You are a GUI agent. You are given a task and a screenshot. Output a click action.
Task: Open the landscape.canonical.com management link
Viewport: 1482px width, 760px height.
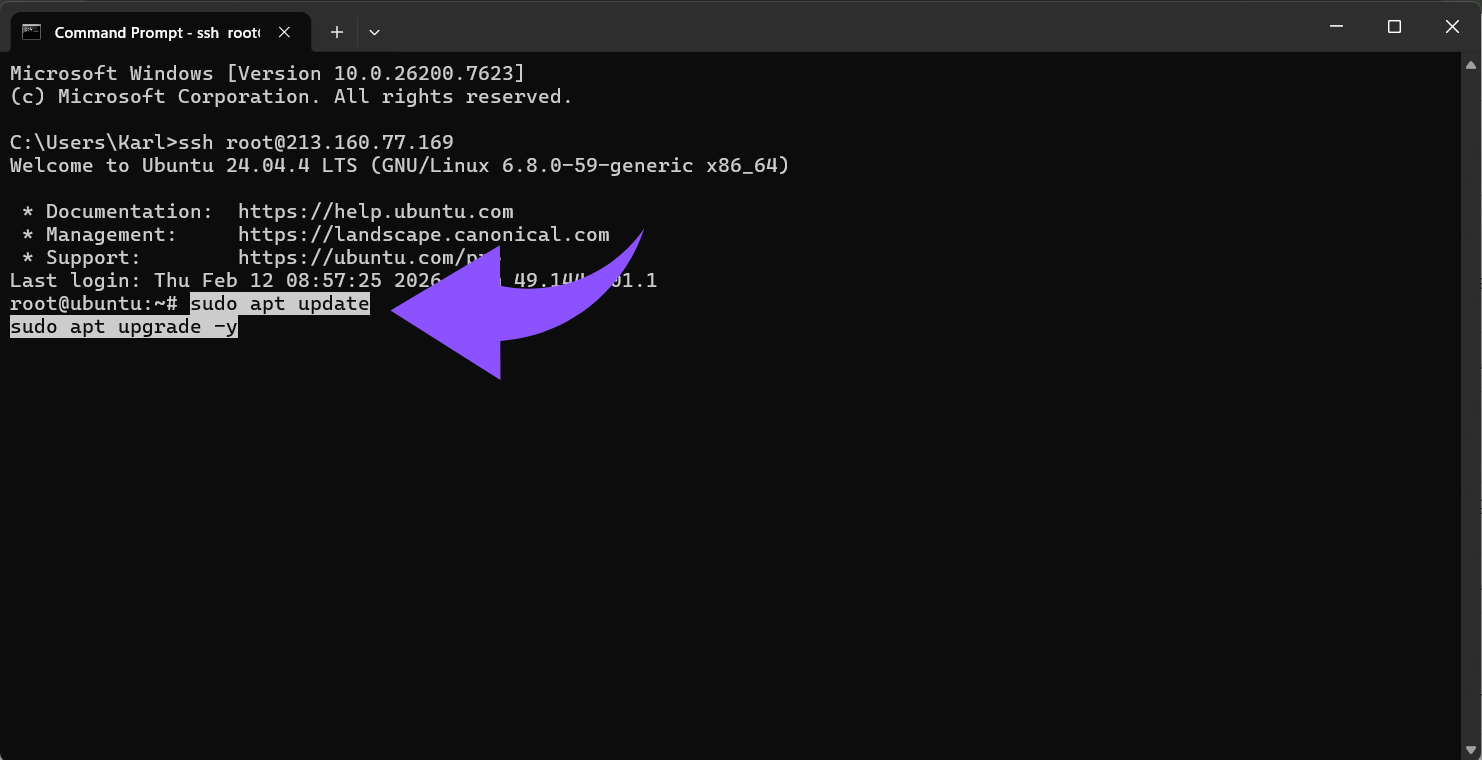tap(423, 235)
